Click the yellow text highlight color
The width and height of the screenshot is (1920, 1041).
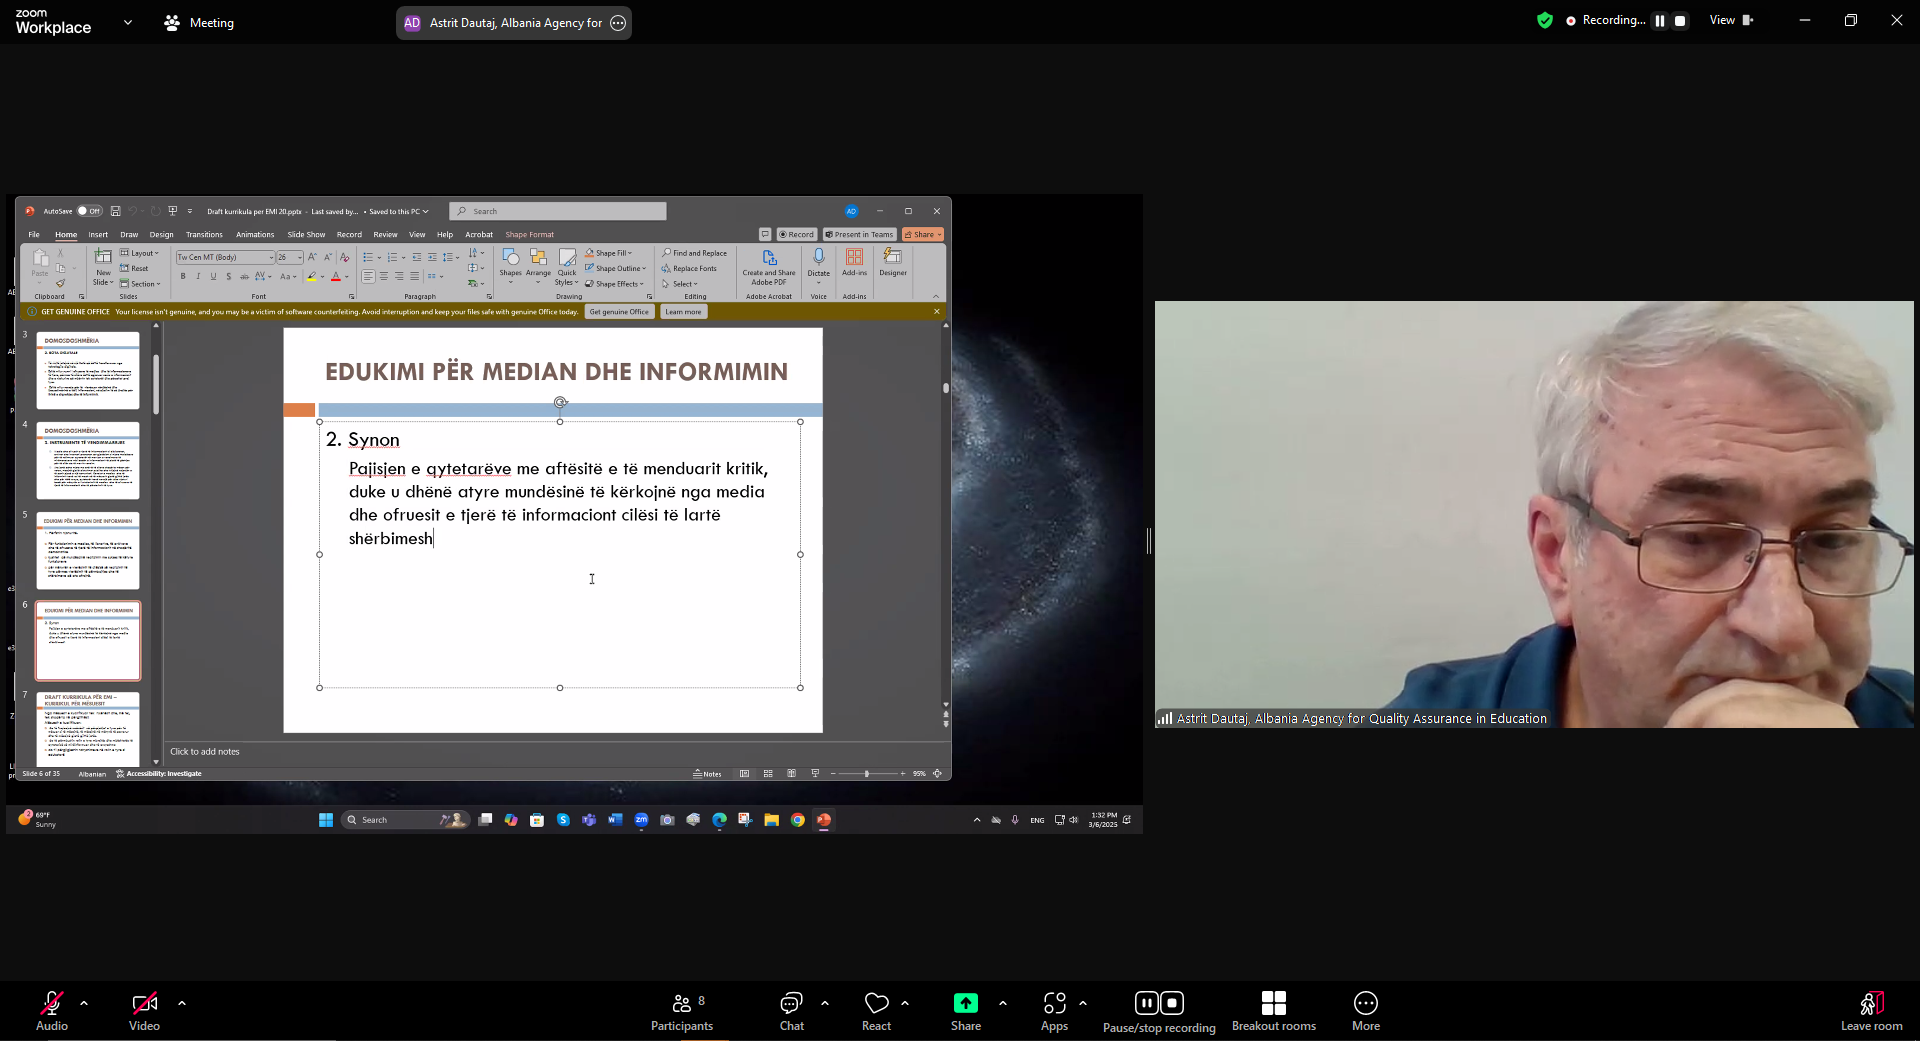311,277
